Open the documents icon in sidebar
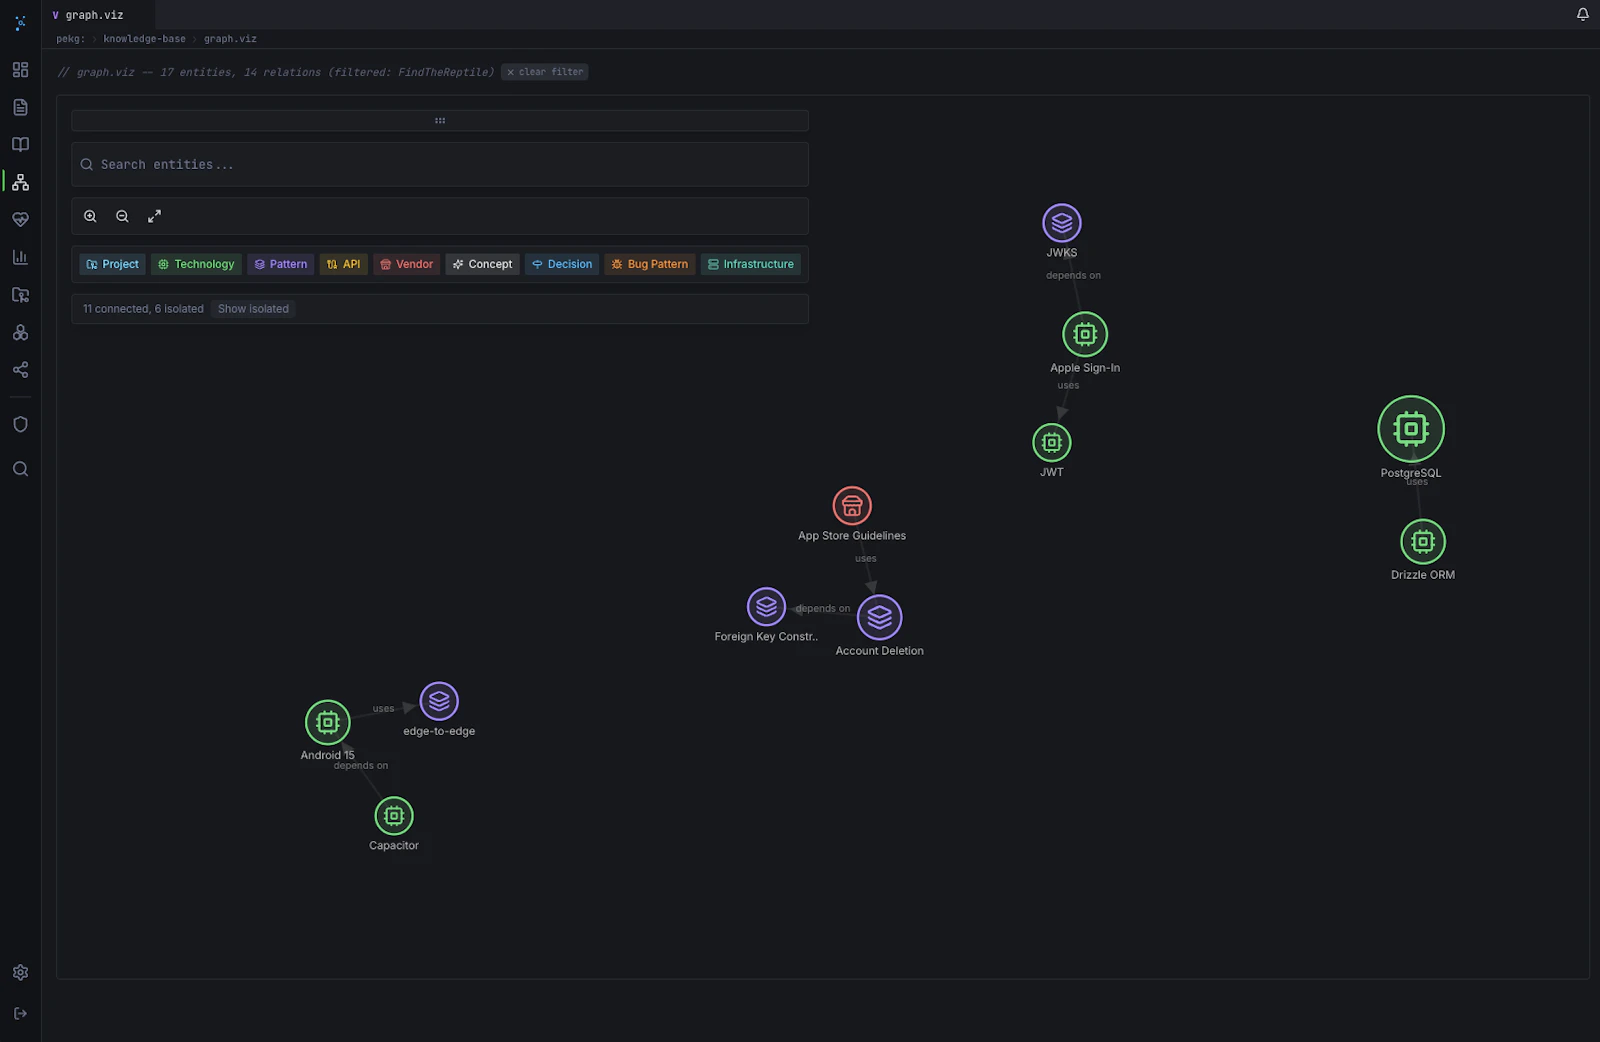This screenshot has height=1042, width=1600. coord(20,107)
